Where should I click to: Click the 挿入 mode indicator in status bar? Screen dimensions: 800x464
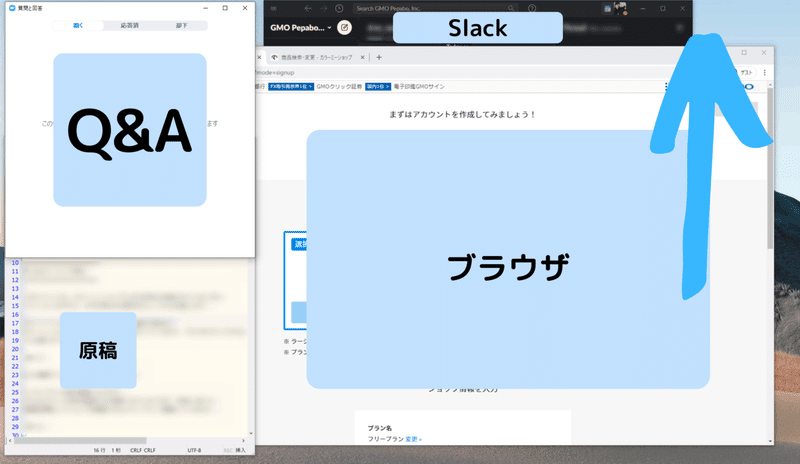240,450
